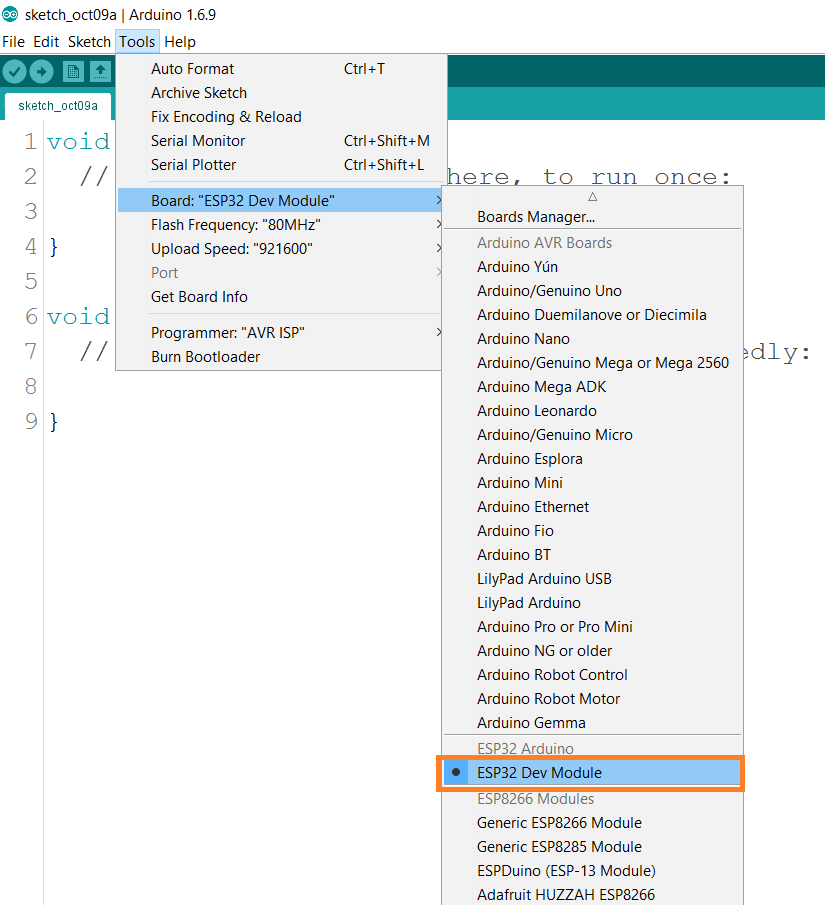Select the ESP32 Dev Module radio item
The width and height of the screenshot is (827, 905).
(x=593, y=773)
